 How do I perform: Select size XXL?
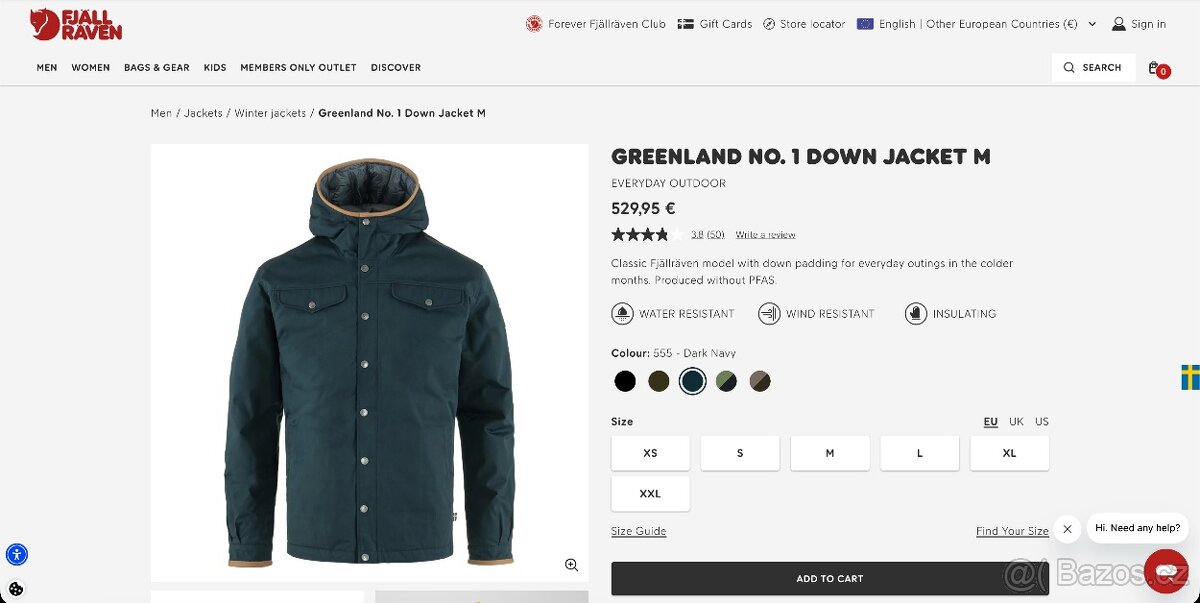tap(650, 493)
